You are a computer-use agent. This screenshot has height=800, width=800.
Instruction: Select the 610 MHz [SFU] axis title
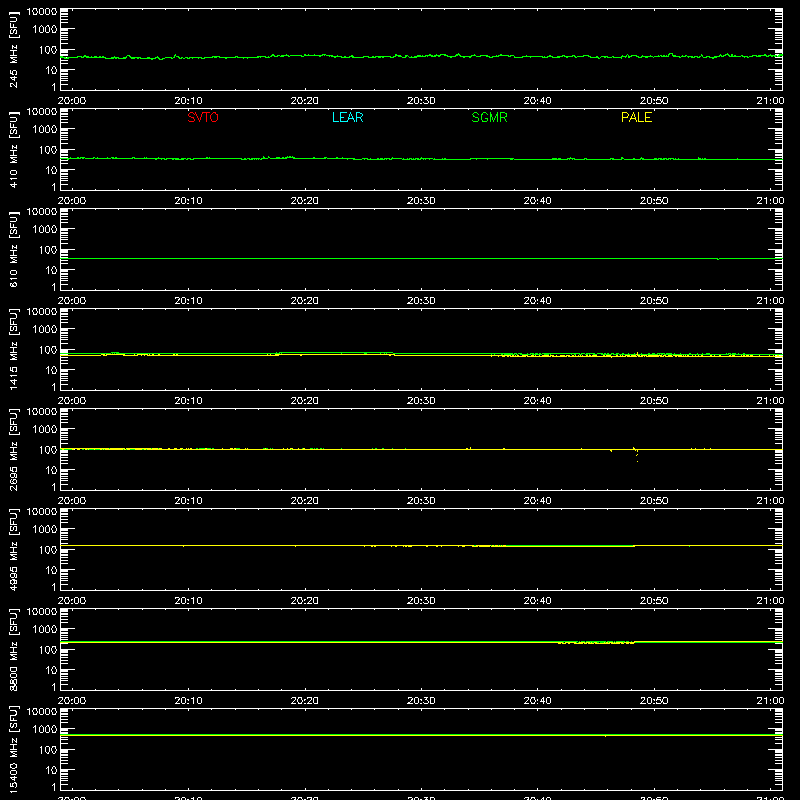[13, 250]
